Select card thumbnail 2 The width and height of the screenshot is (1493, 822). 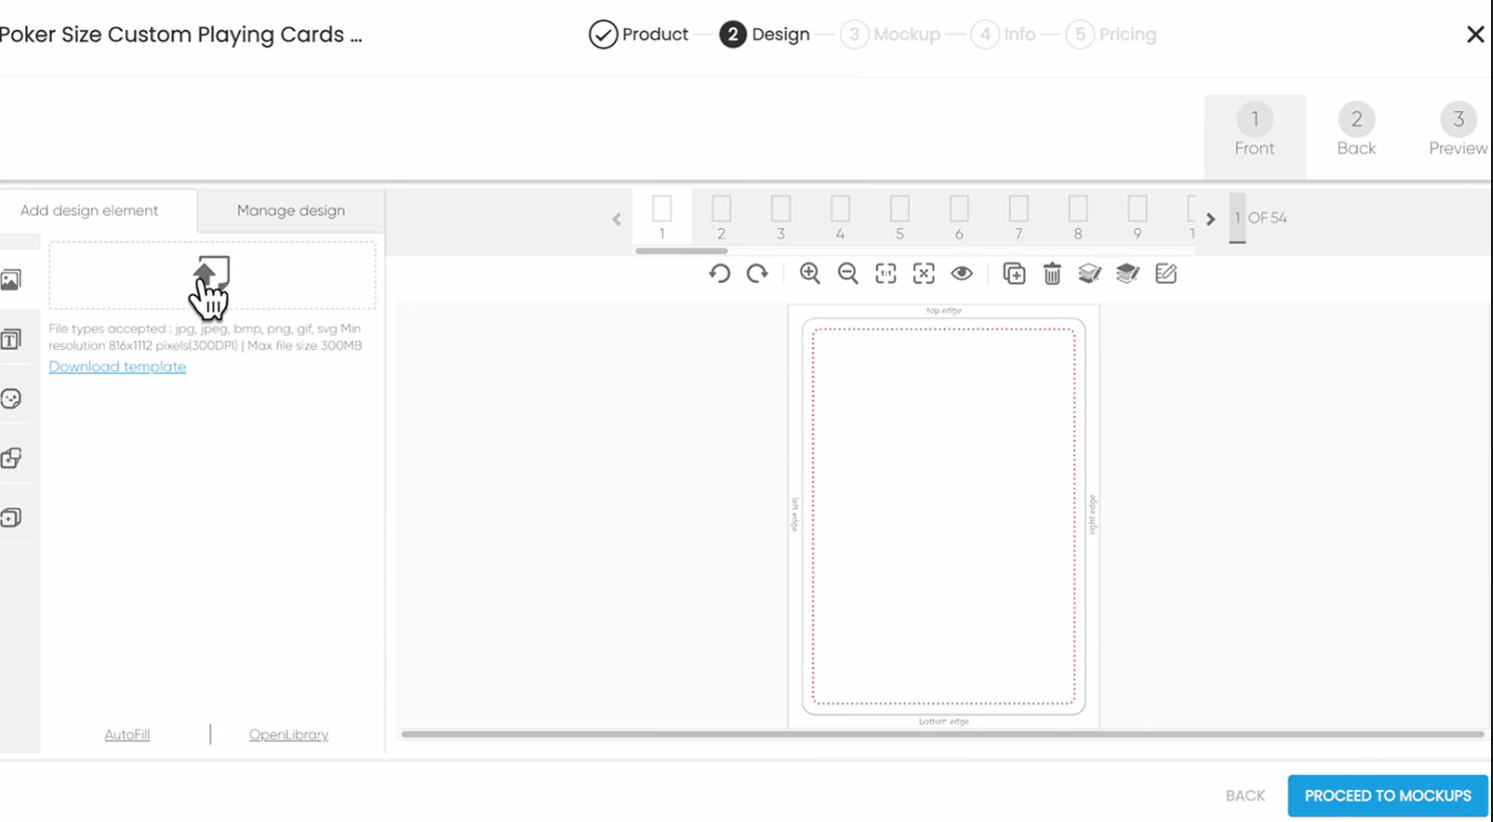721,217
